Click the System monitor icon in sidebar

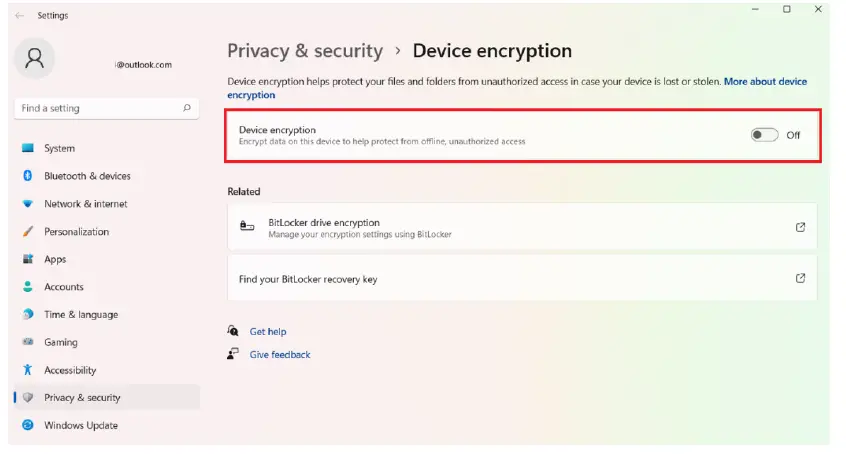tap(28, 148)
